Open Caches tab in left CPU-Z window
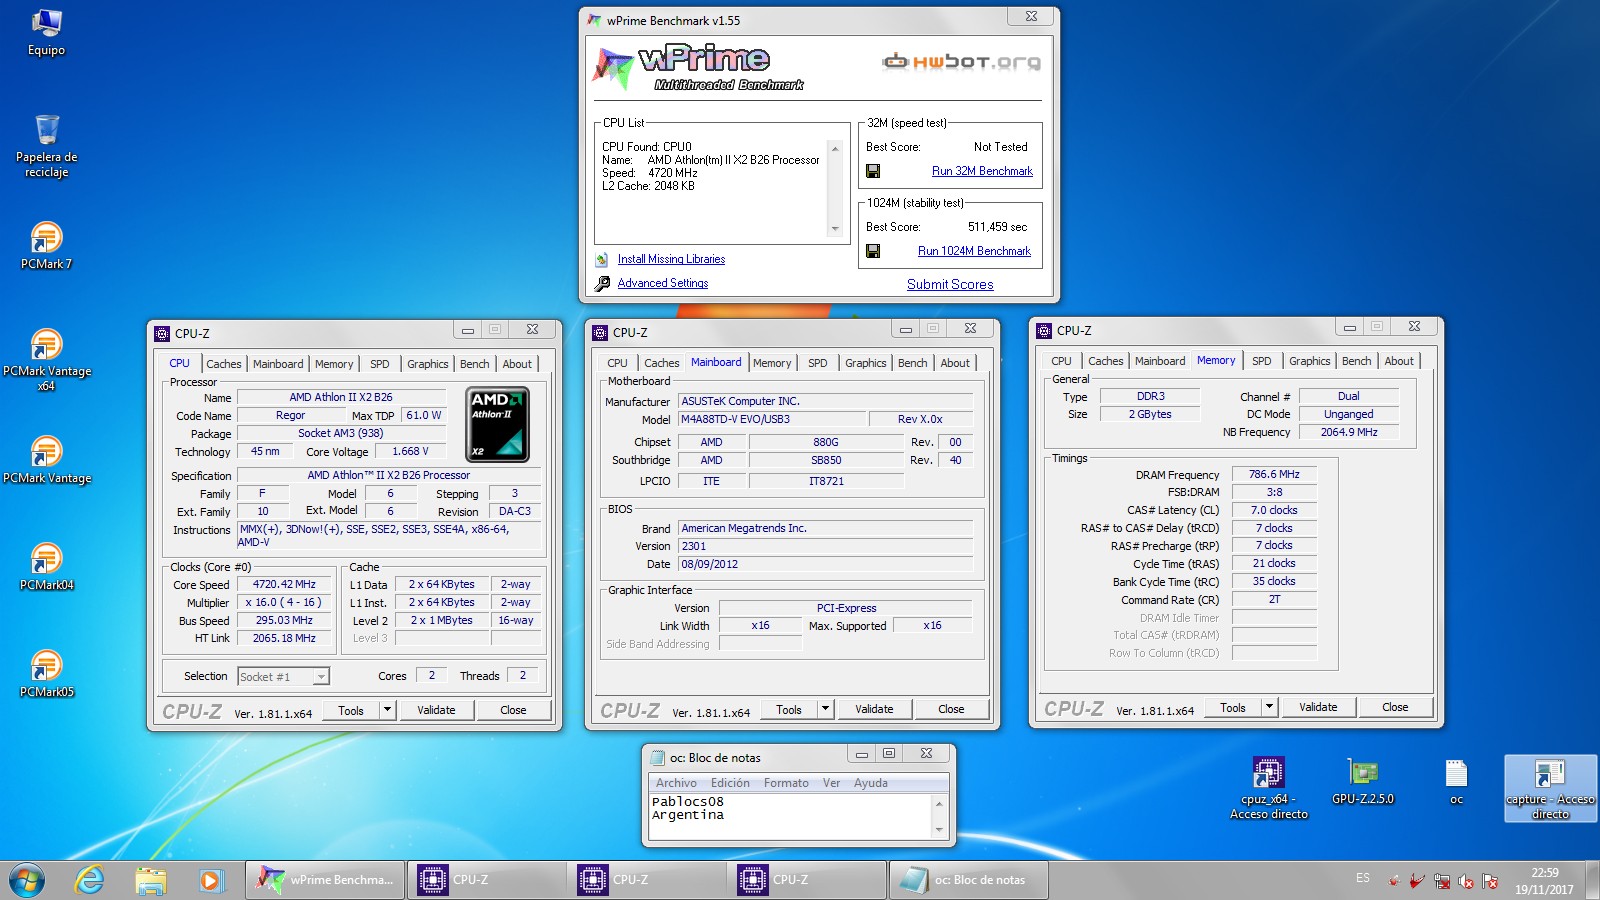Viewport: 1600px width, 900px height. pyautogui.click(x=224, y=364)
